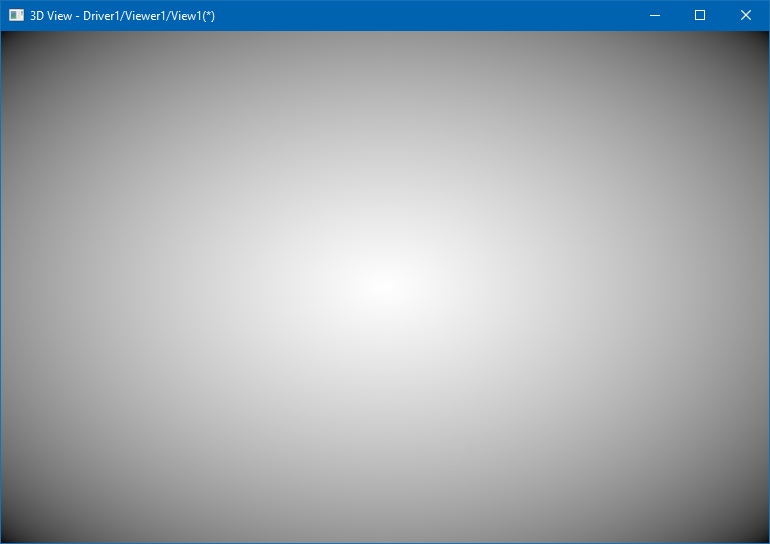Click the light gray area right of the bright center
770x544 pixels.
570,287
